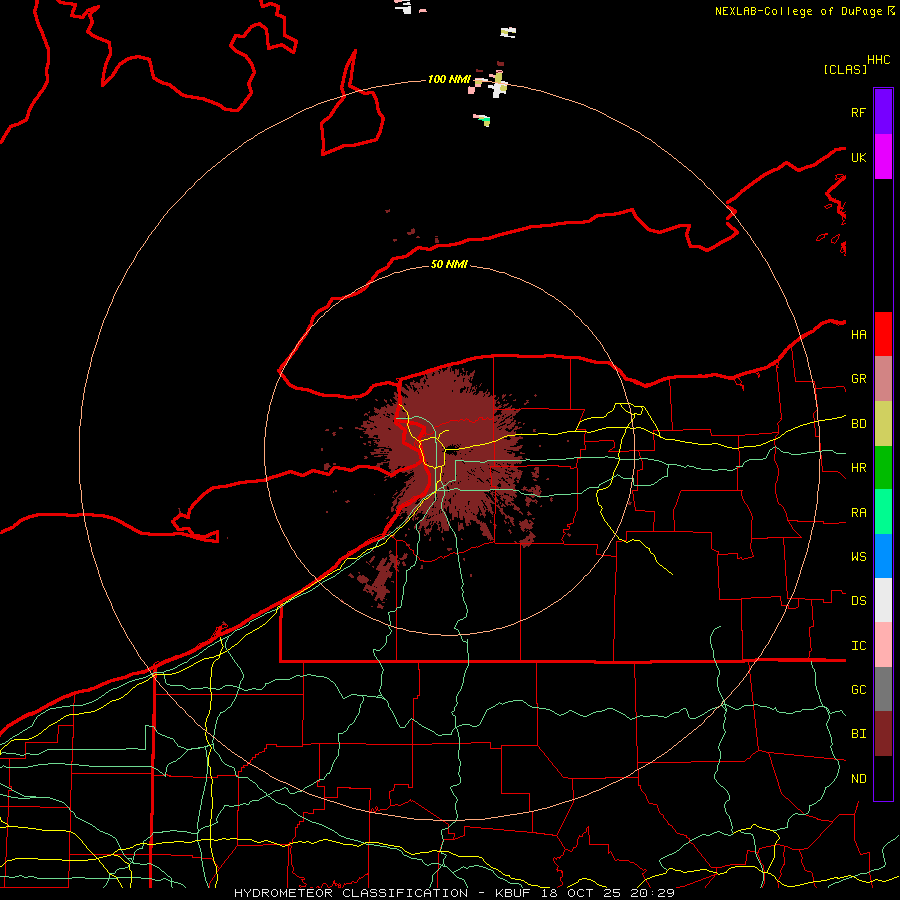
Task: Click the "BD" legend label
Action: [858, 424]
